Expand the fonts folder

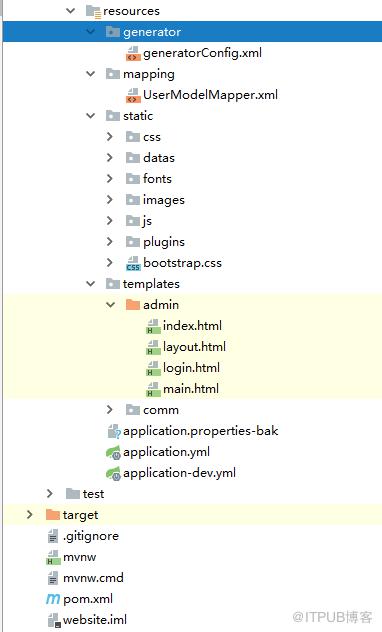110,179
